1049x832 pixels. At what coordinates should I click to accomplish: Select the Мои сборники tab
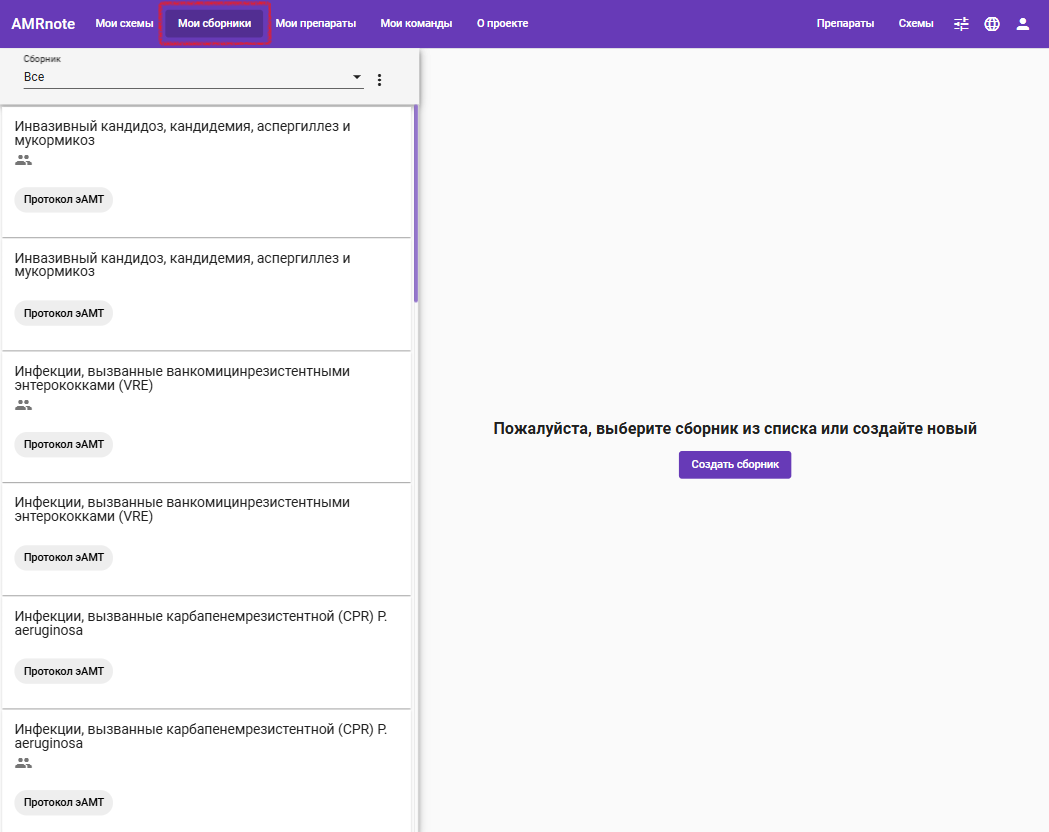(x=215, y=23)
